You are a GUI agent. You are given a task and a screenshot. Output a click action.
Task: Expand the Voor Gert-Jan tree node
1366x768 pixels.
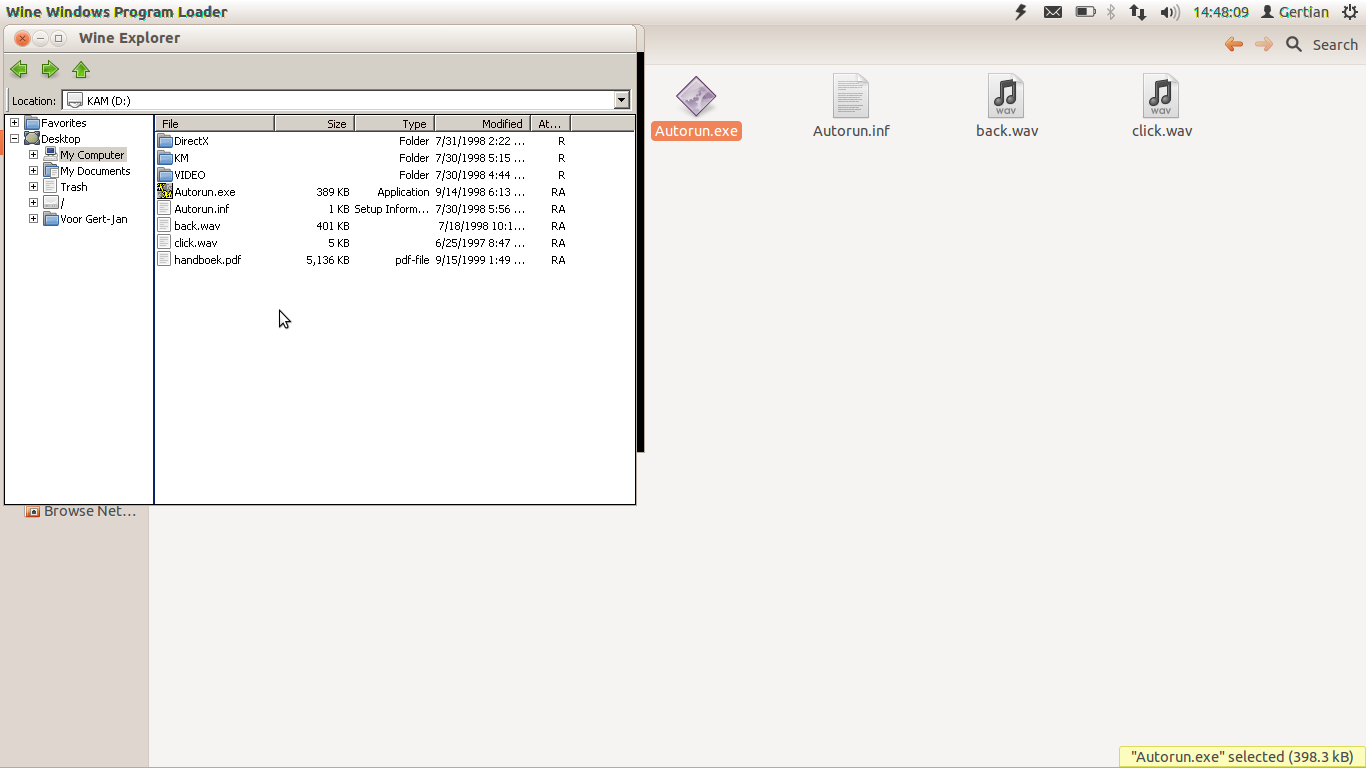click(x=33, y=219)
